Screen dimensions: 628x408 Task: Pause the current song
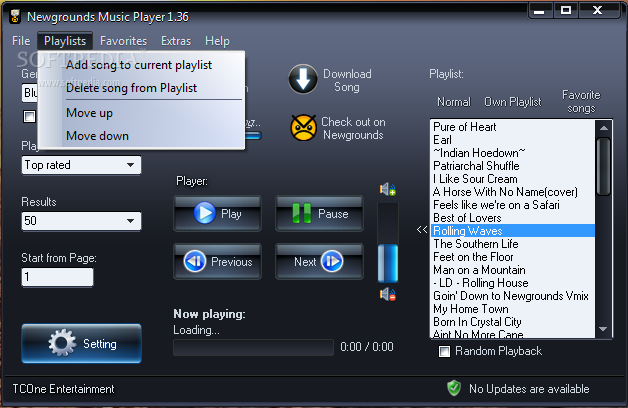click(319, 214)
